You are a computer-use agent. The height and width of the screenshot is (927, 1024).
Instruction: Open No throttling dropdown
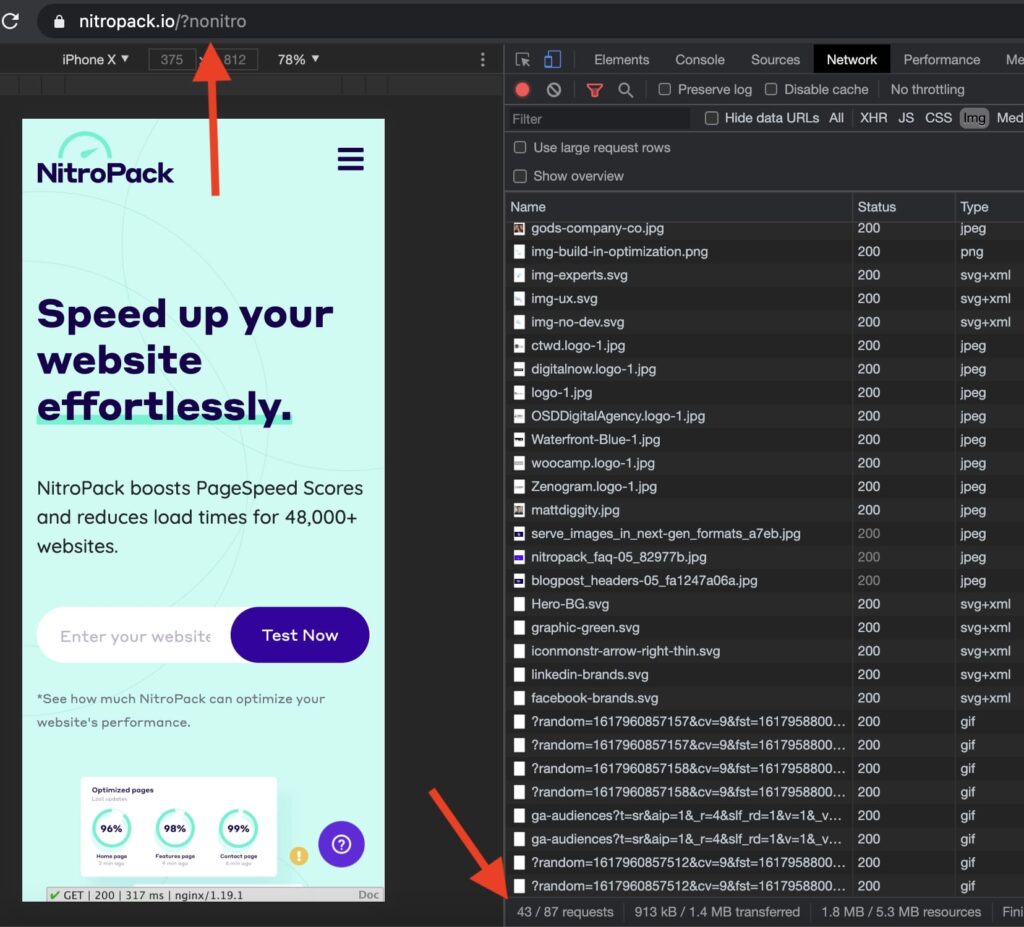click(x=927, y=89)
